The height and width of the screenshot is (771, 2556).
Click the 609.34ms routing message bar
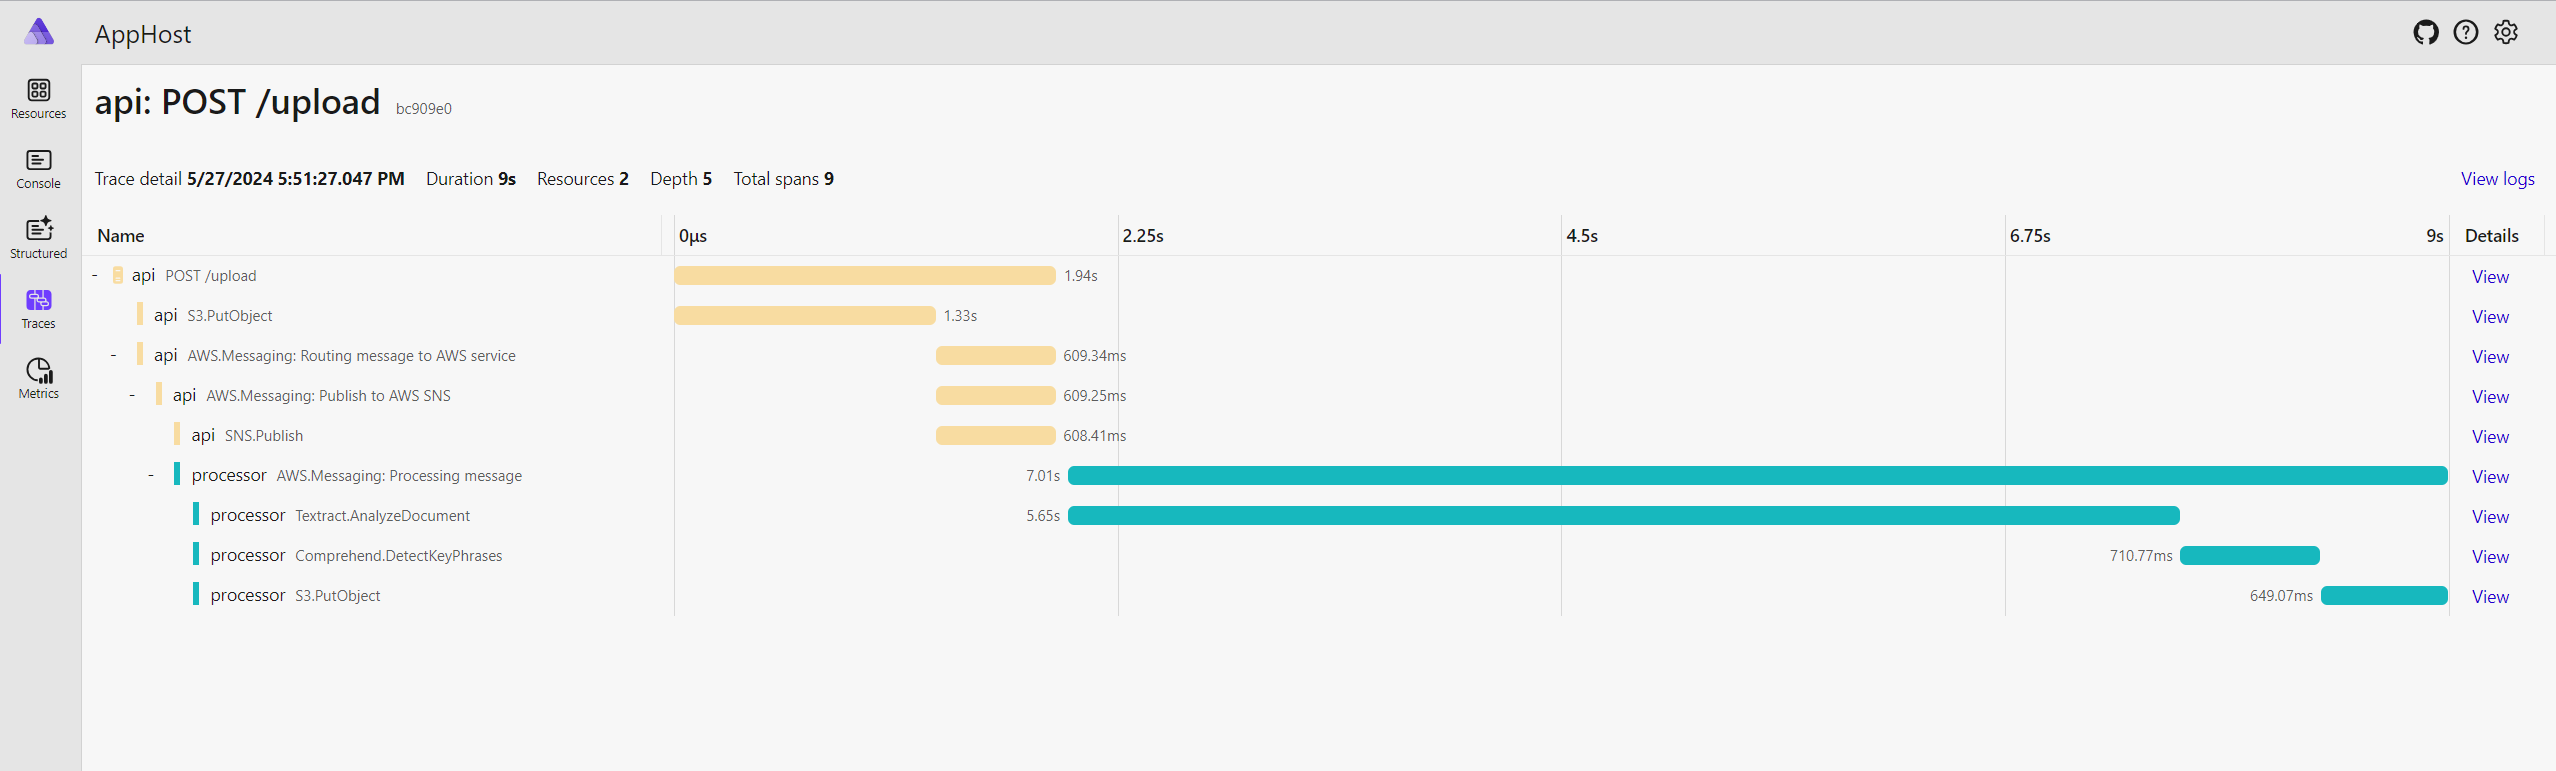[996, 355]
